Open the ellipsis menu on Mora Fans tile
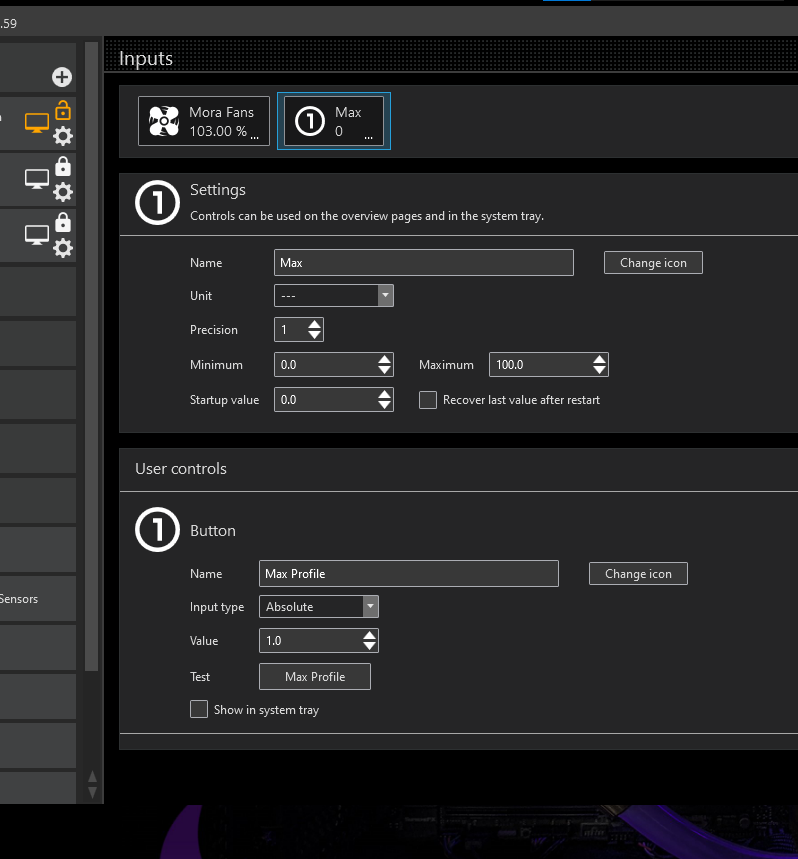This screenshot has height=859, width=798. (x=254, y=134)
